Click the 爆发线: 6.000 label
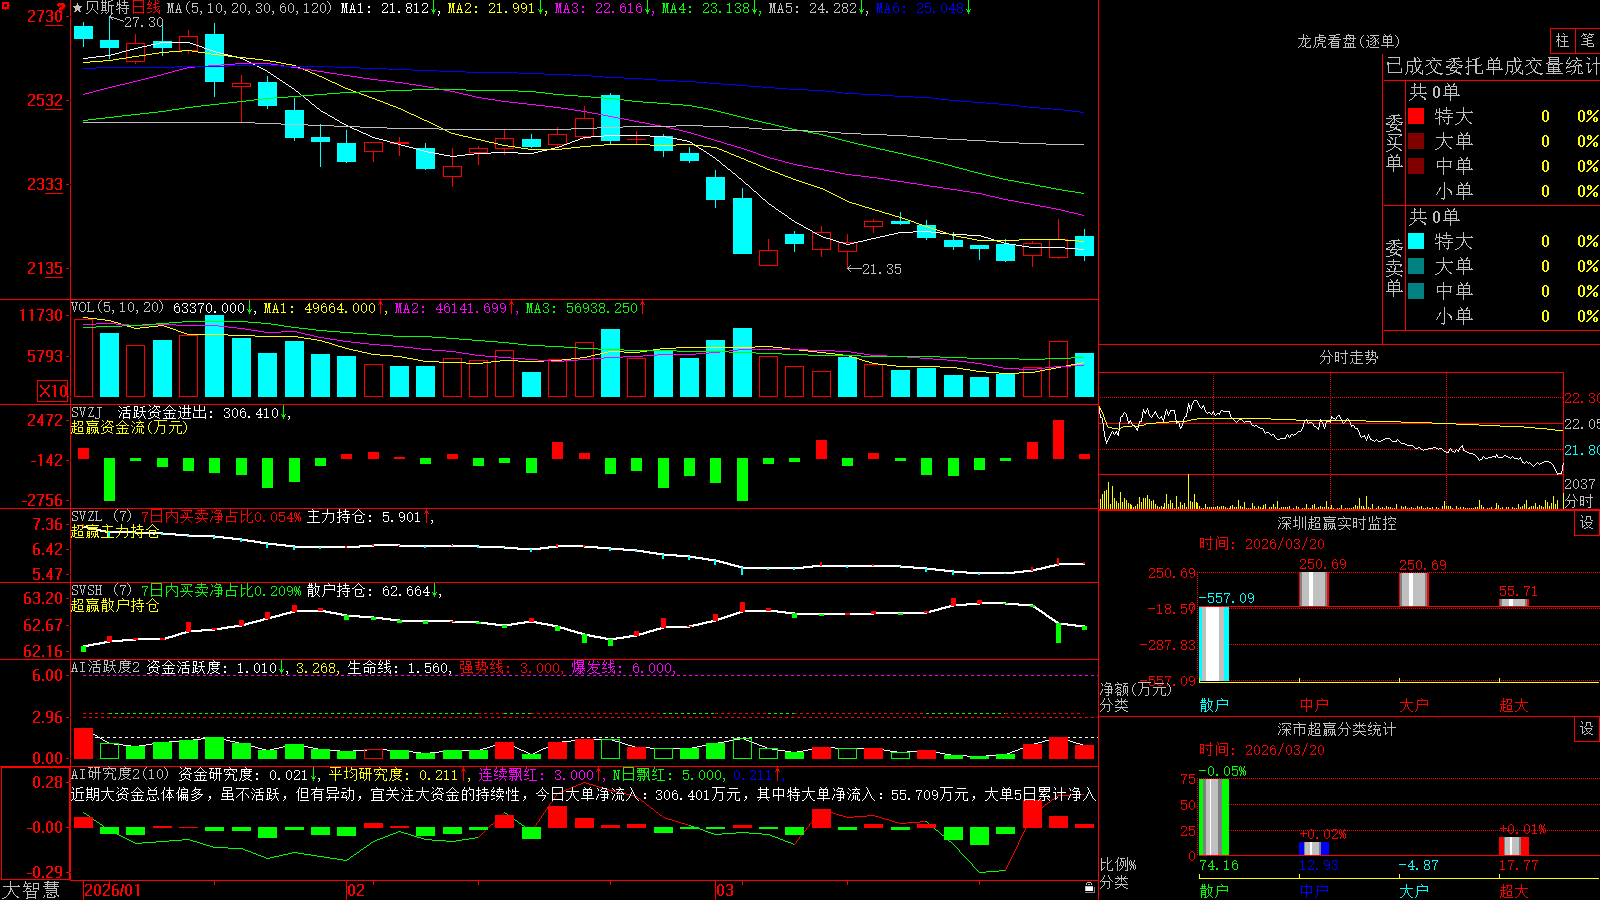 coord(624,667)
